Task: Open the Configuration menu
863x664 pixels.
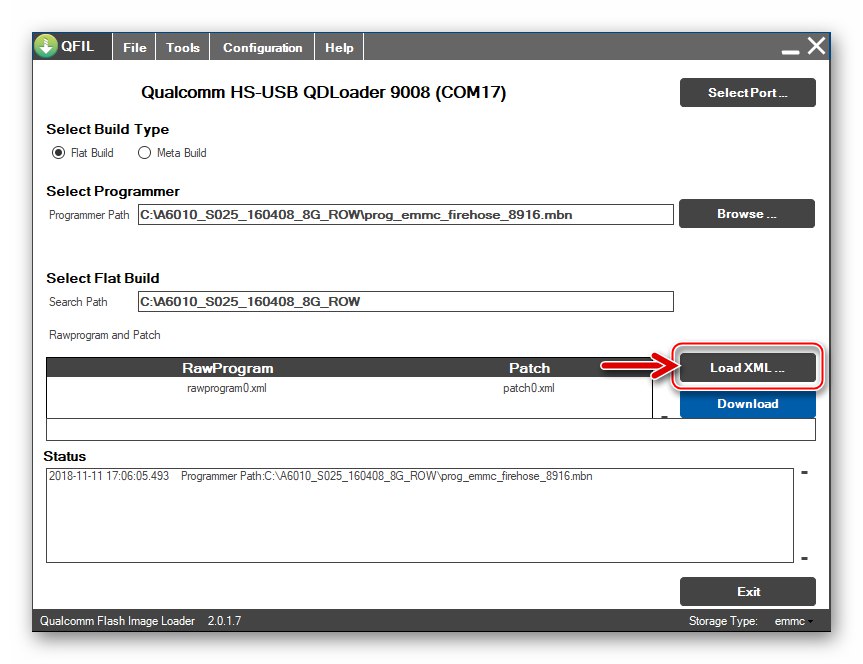Action: [x=262, y=47]
